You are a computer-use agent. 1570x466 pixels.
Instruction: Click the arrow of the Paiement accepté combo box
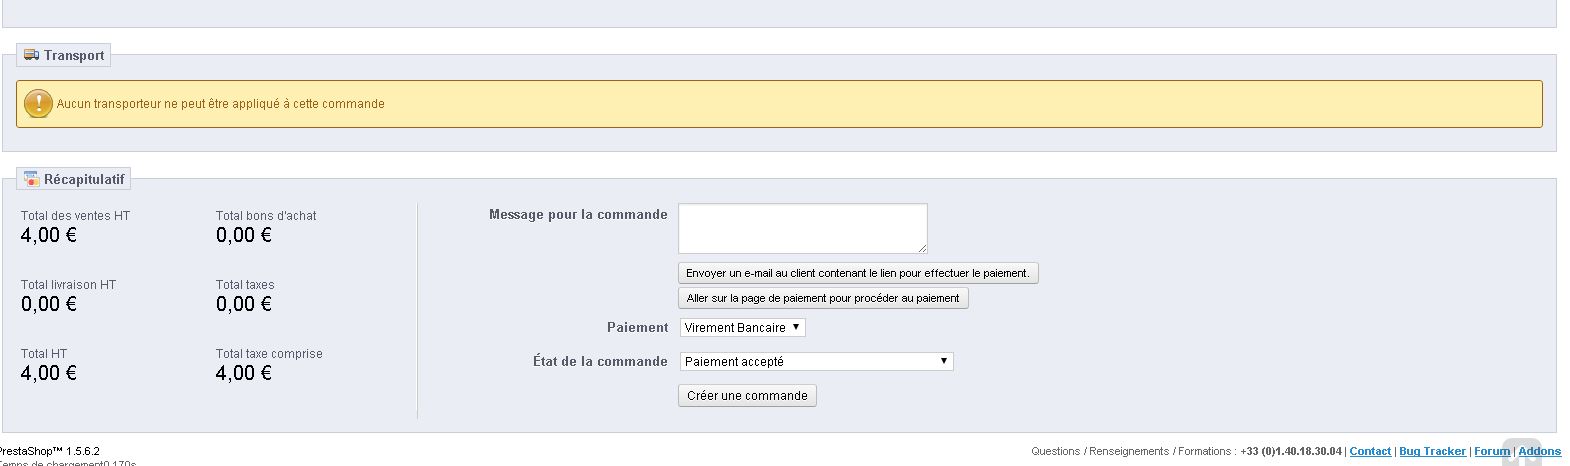click(943, 361)
